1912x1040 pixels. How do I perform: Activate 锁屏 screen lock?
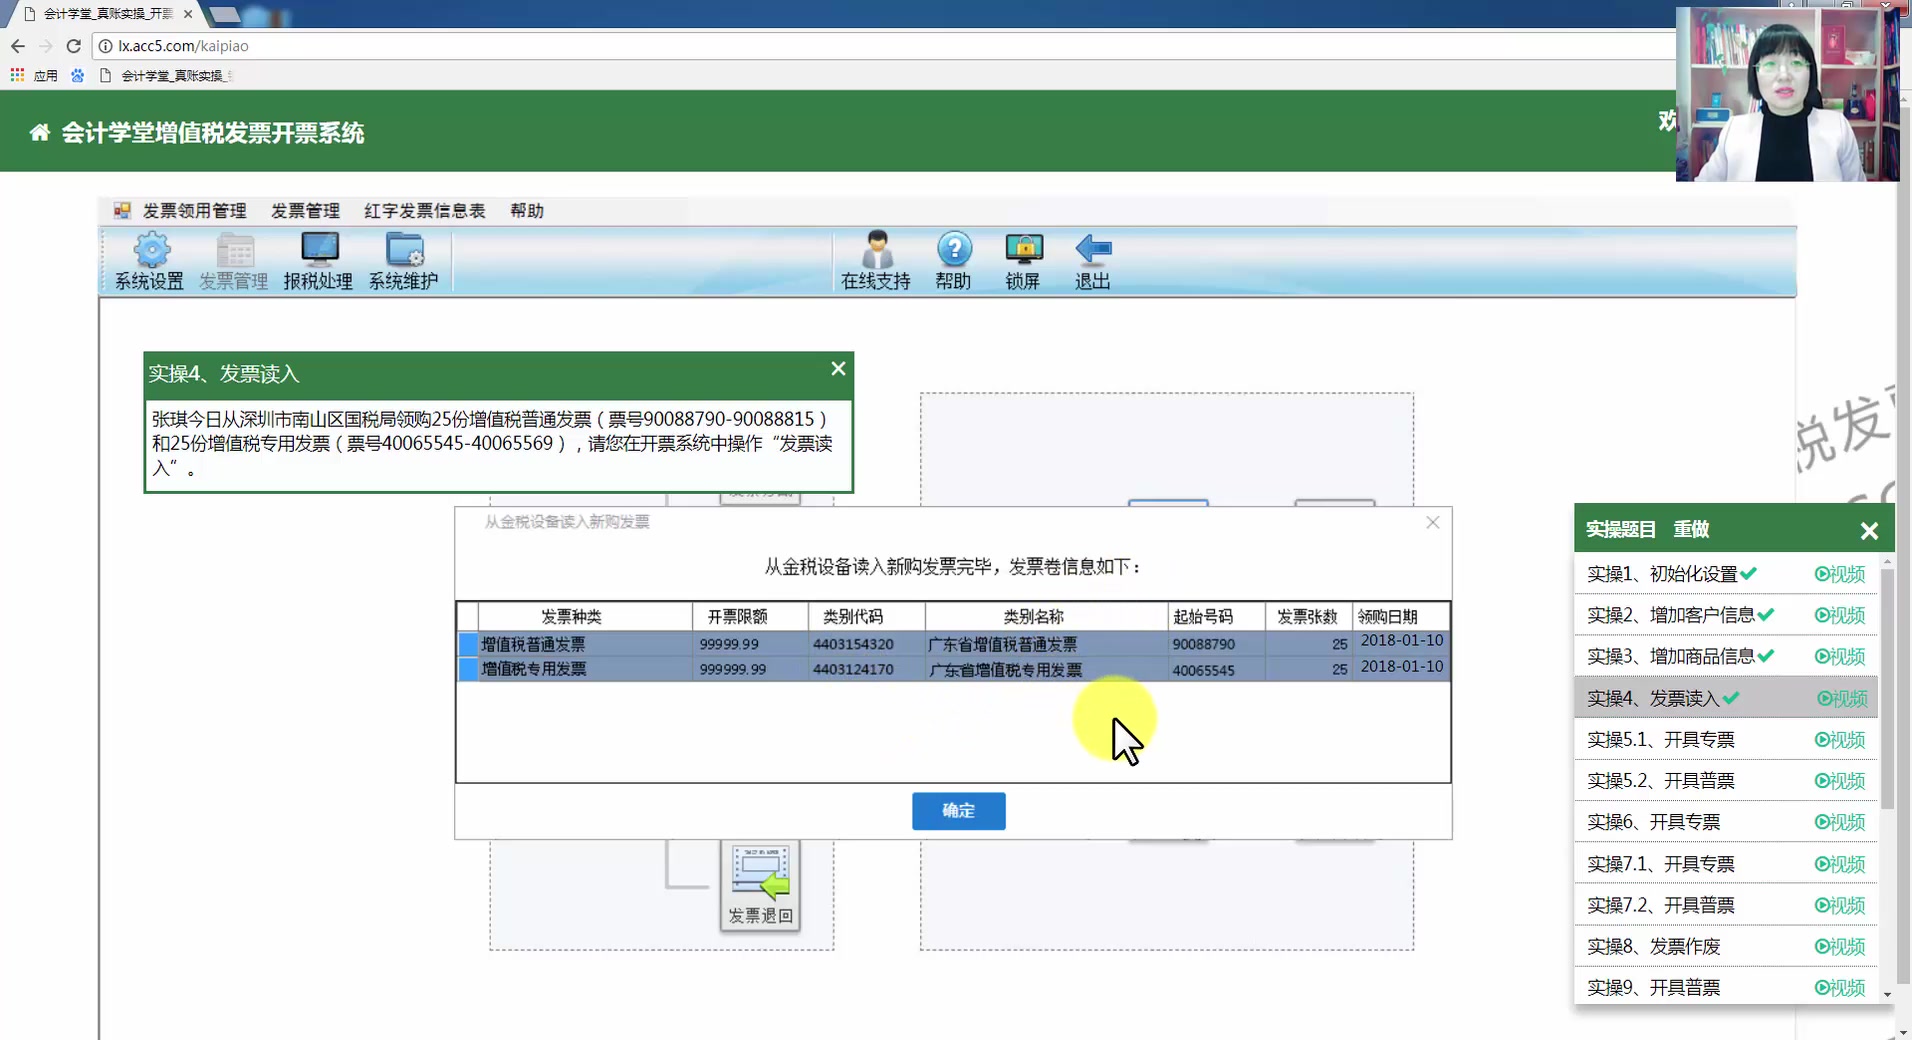[x=1022, y=261]
